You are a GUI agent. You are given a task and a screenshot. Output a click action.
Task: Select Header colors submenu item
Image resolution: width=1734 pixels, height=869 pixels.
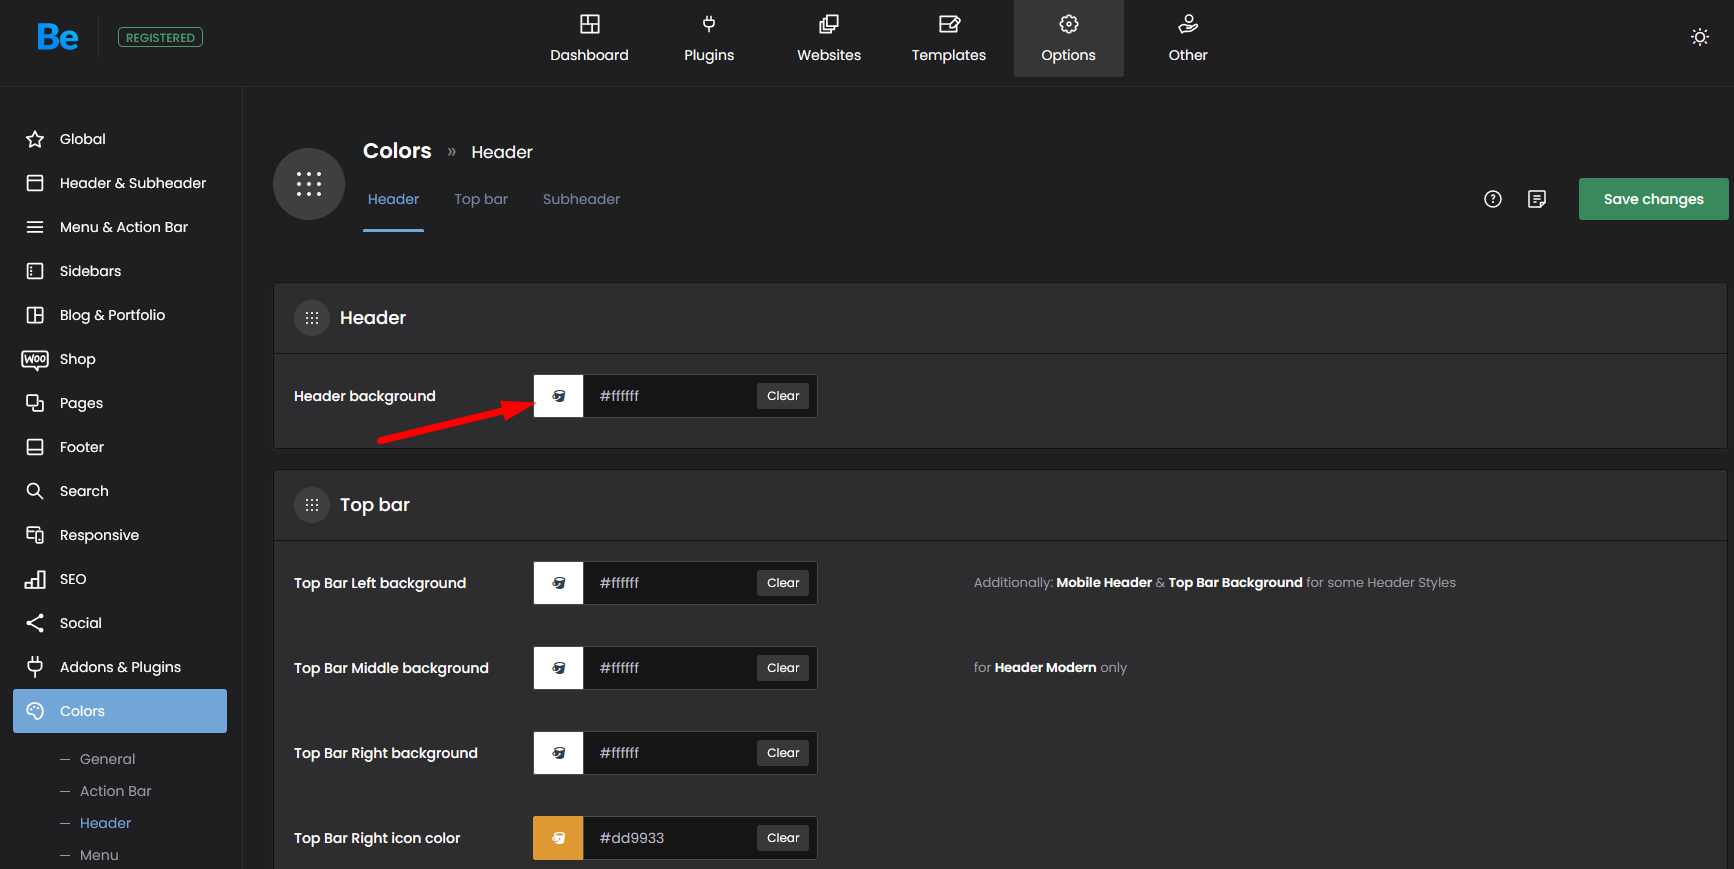pos(105,823)
